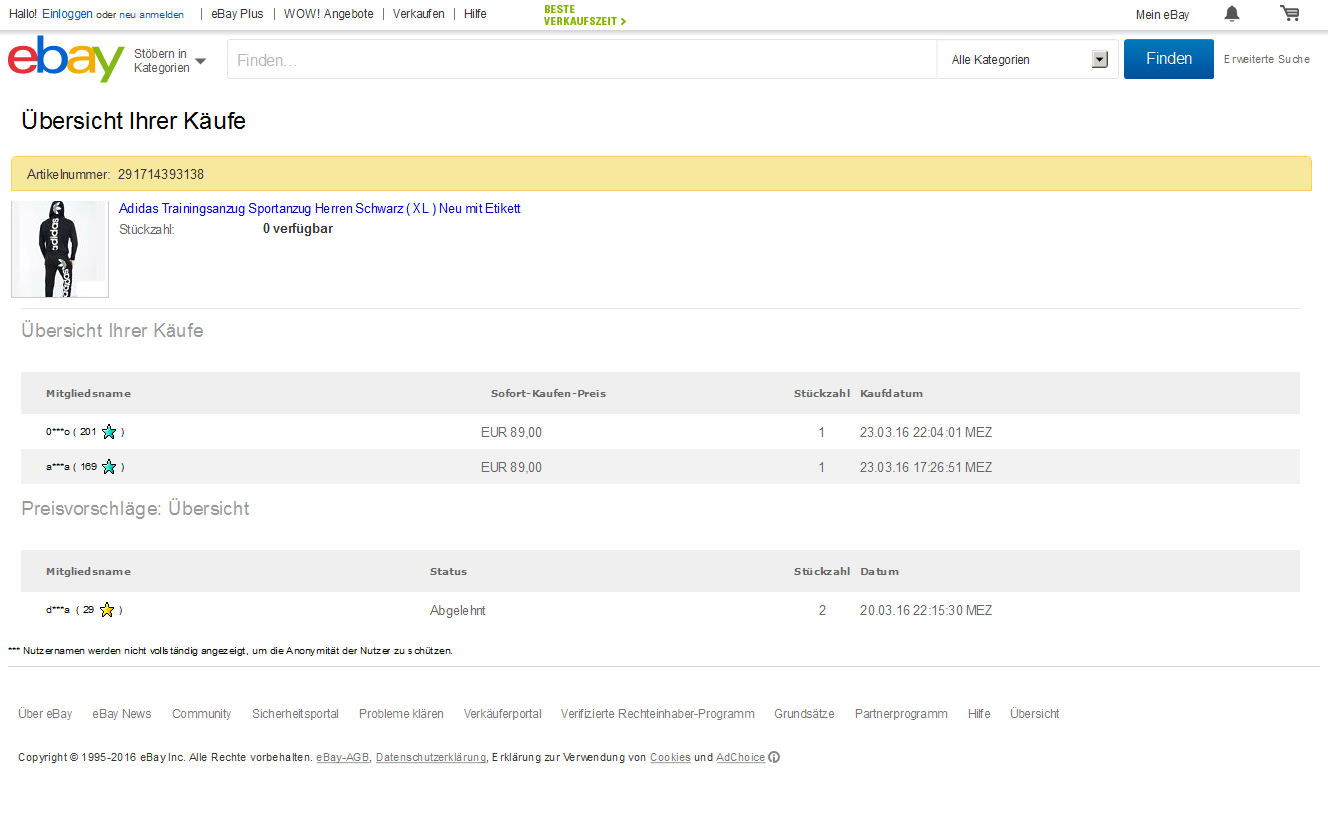The image size is (1328, 814).
Task: Click the yellow star next to d***a (29)
Action: click(x=107, y=610)
